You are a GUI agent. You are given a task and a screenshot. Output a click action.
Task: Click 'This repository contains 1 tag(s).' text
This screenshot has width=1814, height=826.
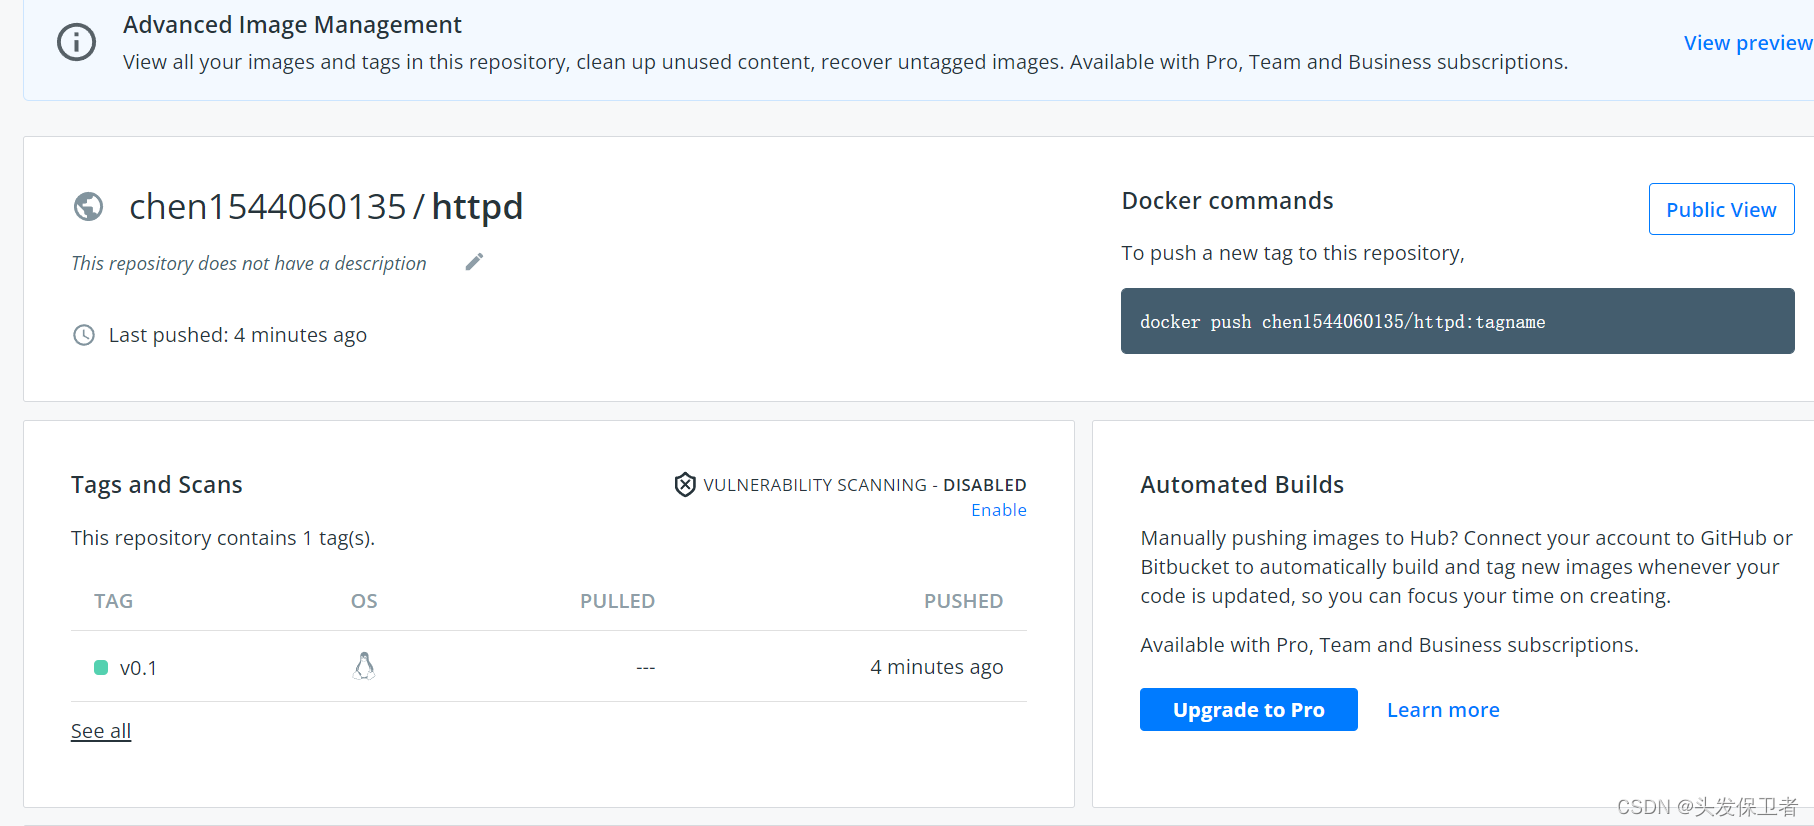coord(223,538)
